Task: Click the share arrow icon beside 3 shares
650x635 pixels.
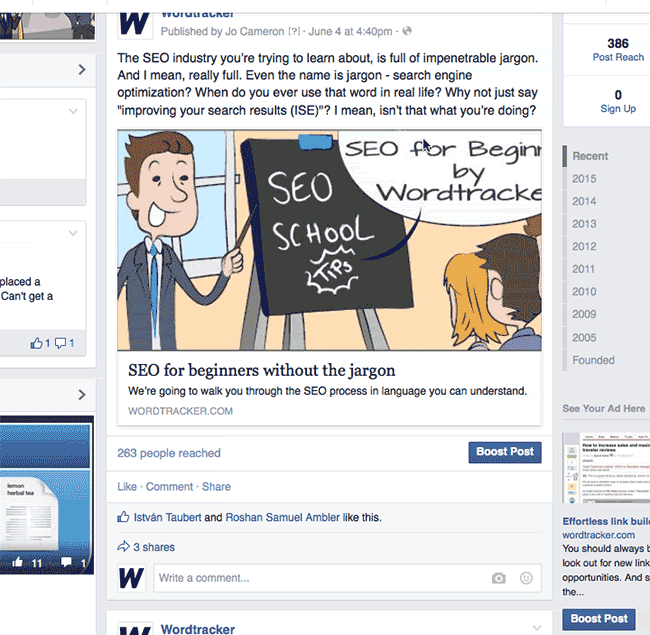Action: point(123,546)
